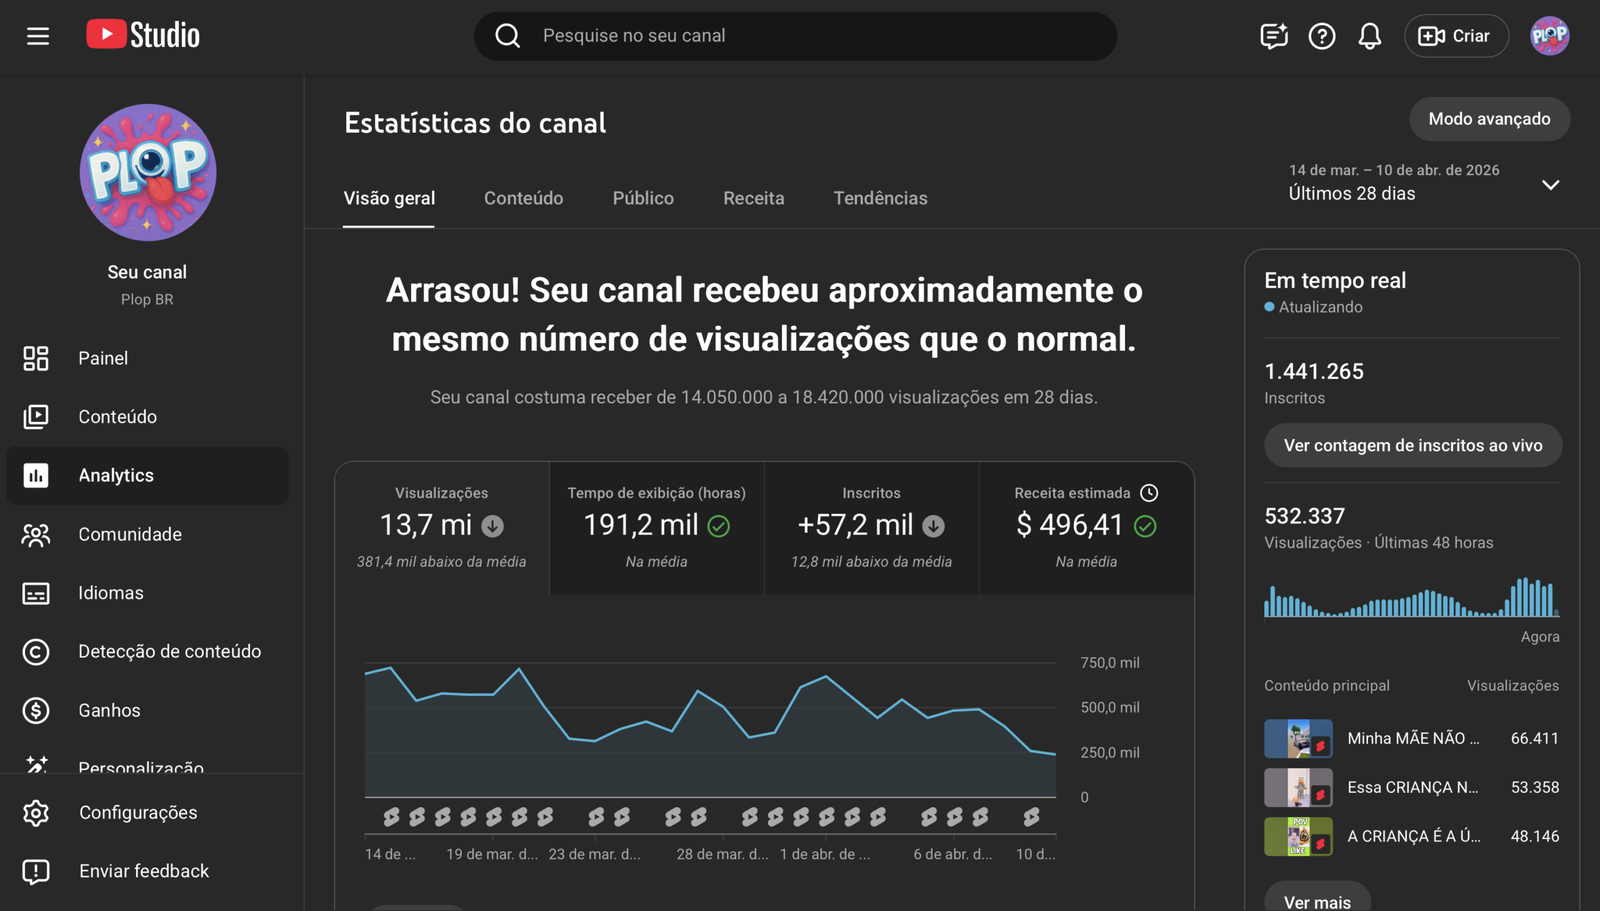Click the Configurações gear icon

pyautogui.click(x=36, y=813)
